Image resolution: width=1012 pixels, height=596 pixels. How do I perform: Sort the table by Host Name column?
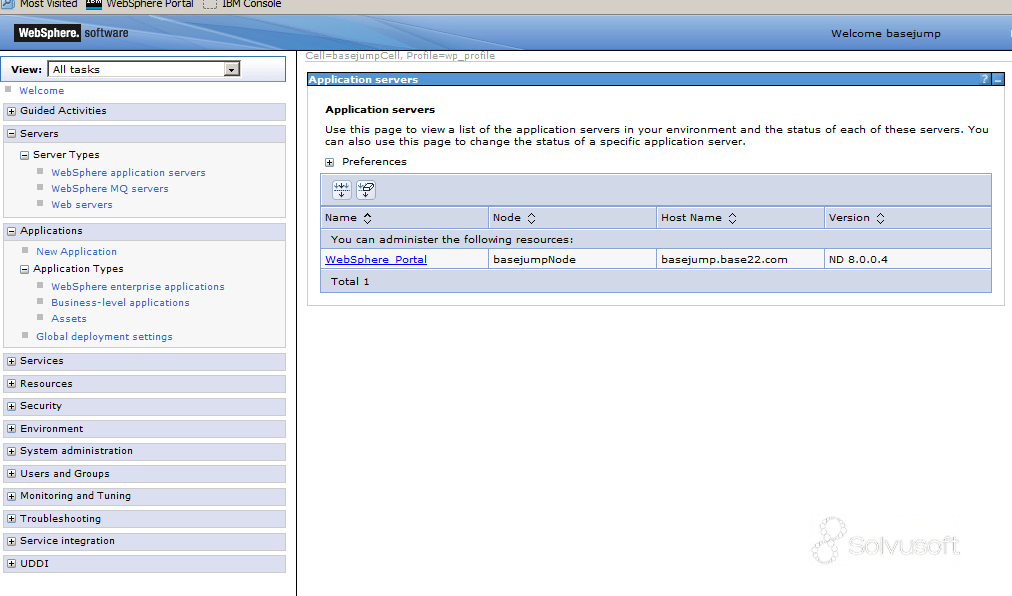(732, 218)
